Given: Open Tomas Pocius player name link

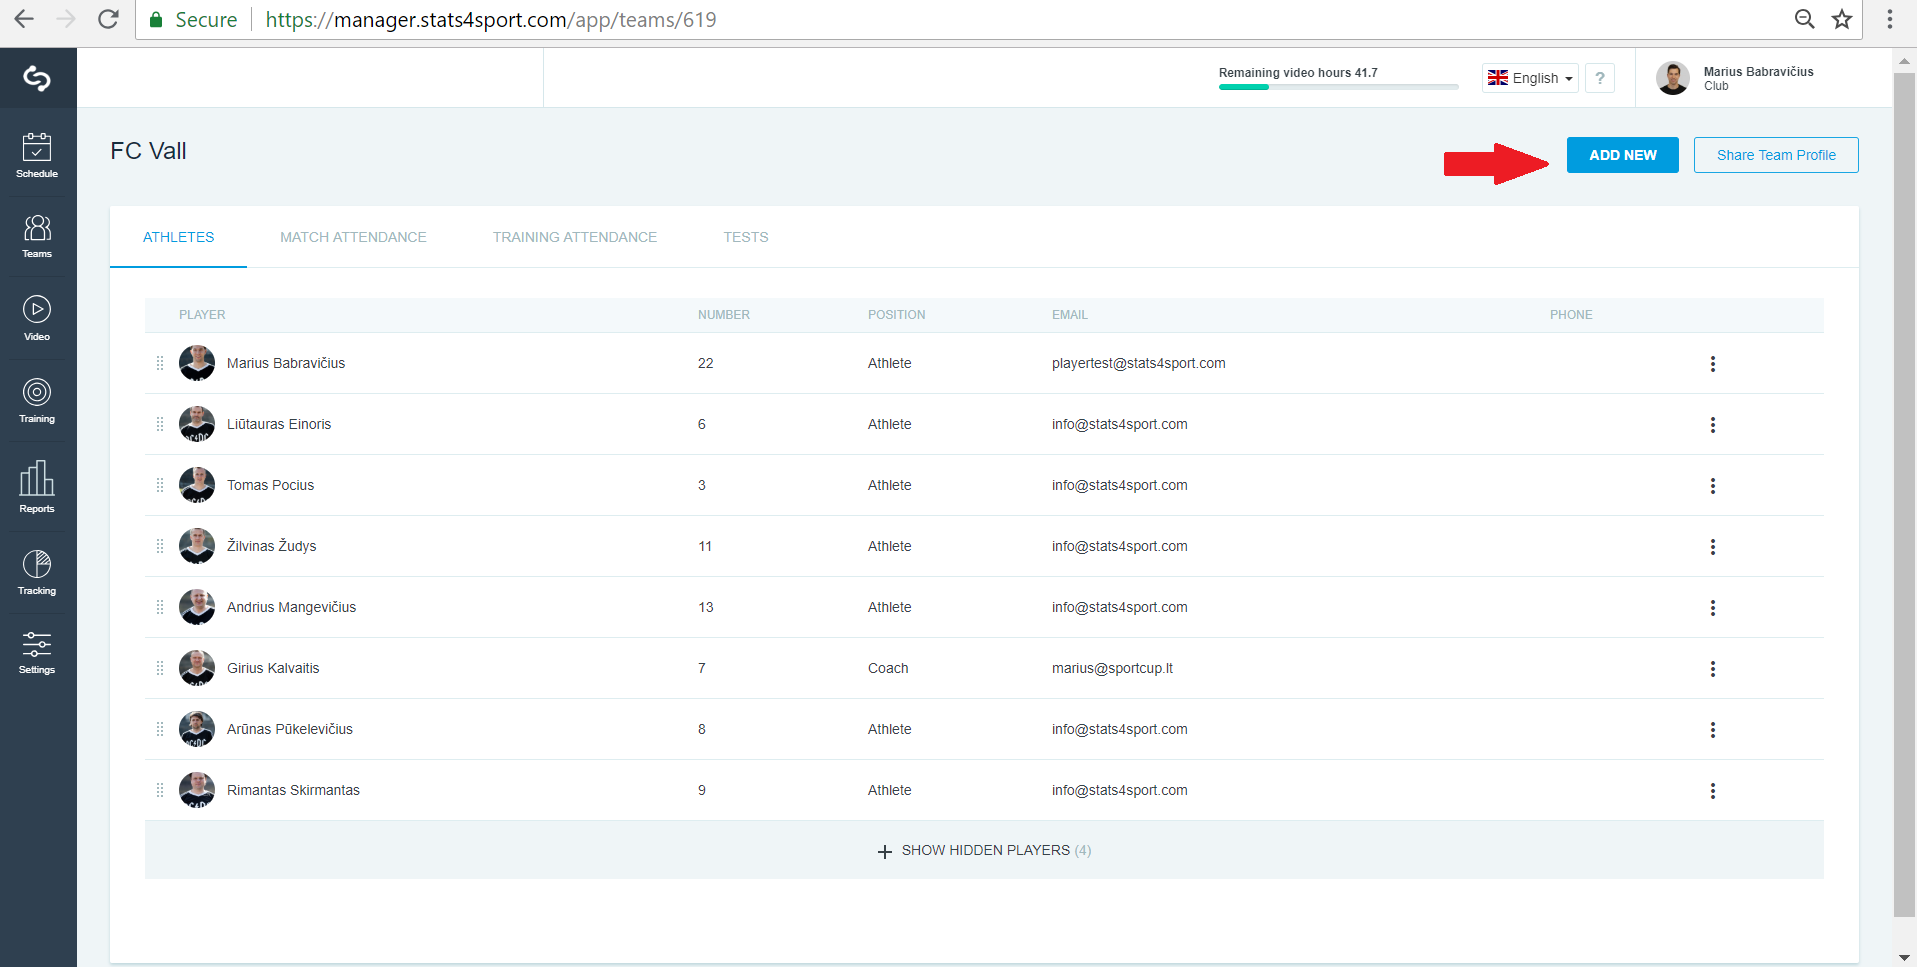Looking at the screenshot, I should point(270,485).
